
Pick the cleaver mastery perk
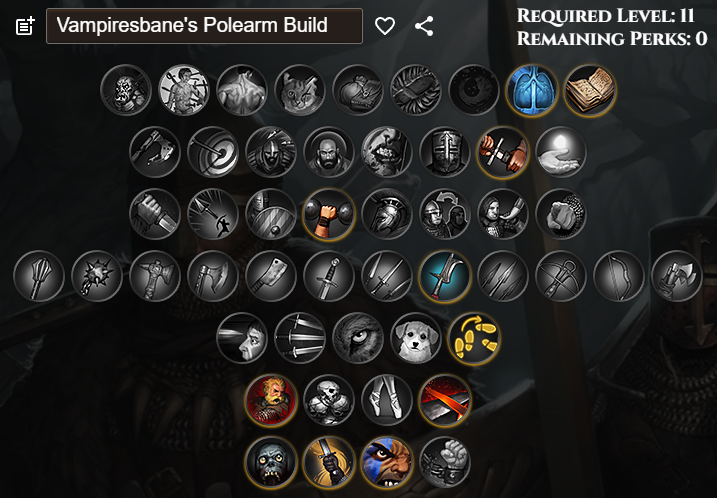coord(271,276)
